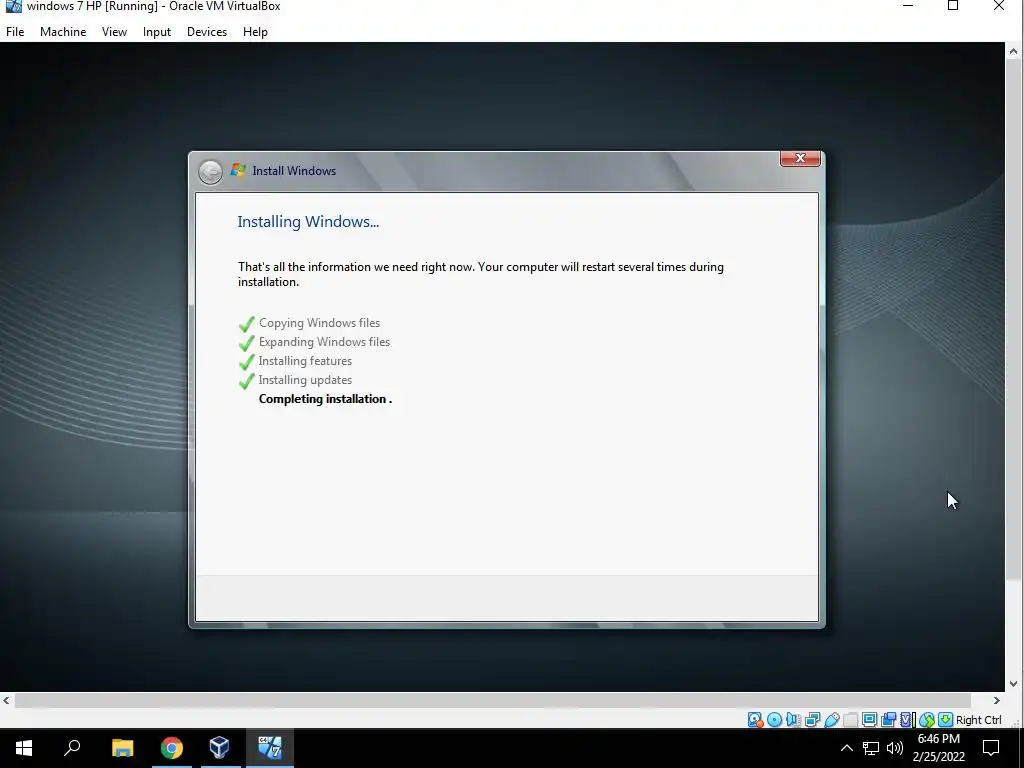The height and width of the screenshot is (768, 1024).
Task: Open VirtualBox Manager from the taskbar
Action: coord(219,748)
